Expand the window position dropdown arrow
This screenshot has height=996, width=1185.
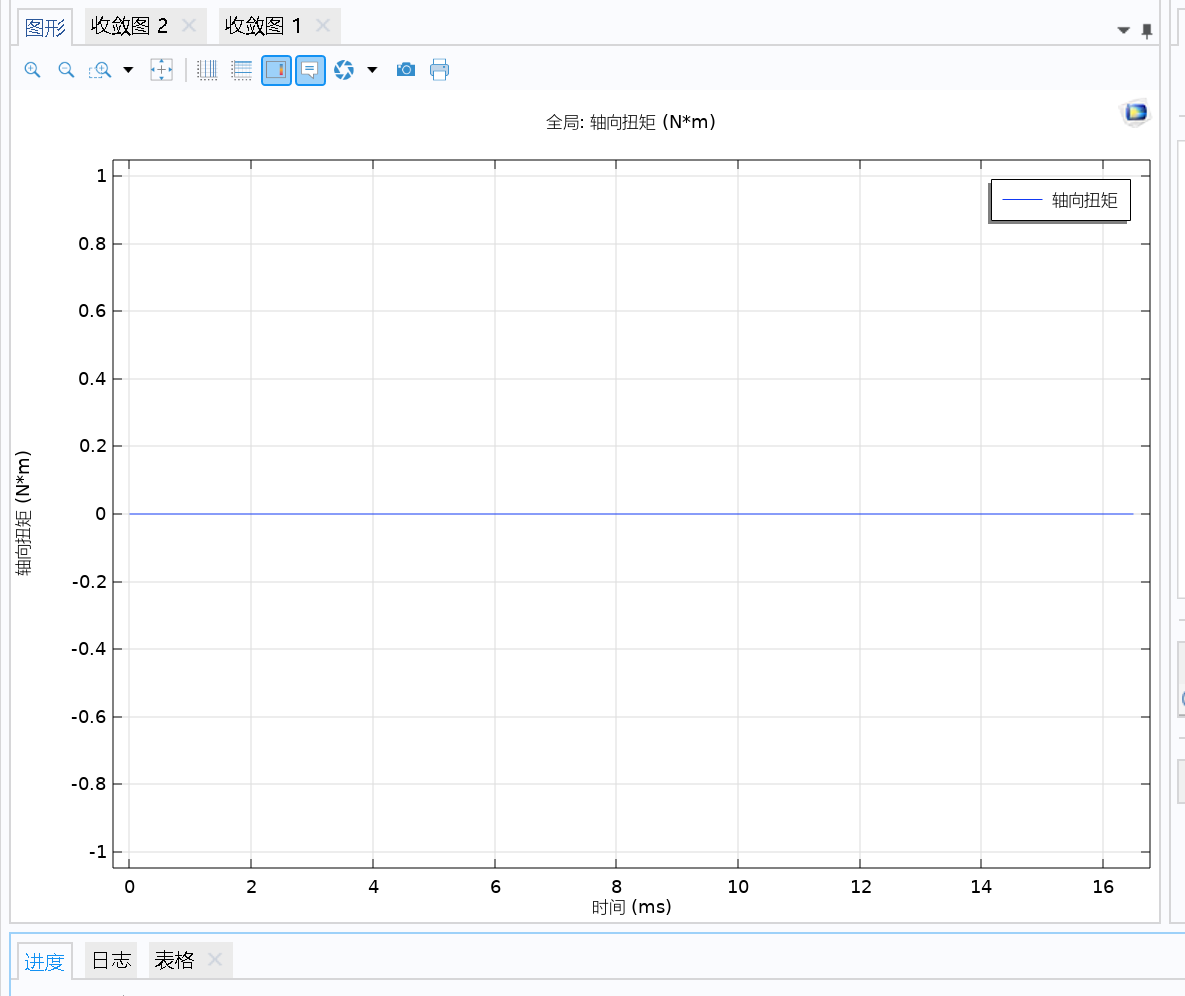pyautogui.click(x=1123, y=31)
